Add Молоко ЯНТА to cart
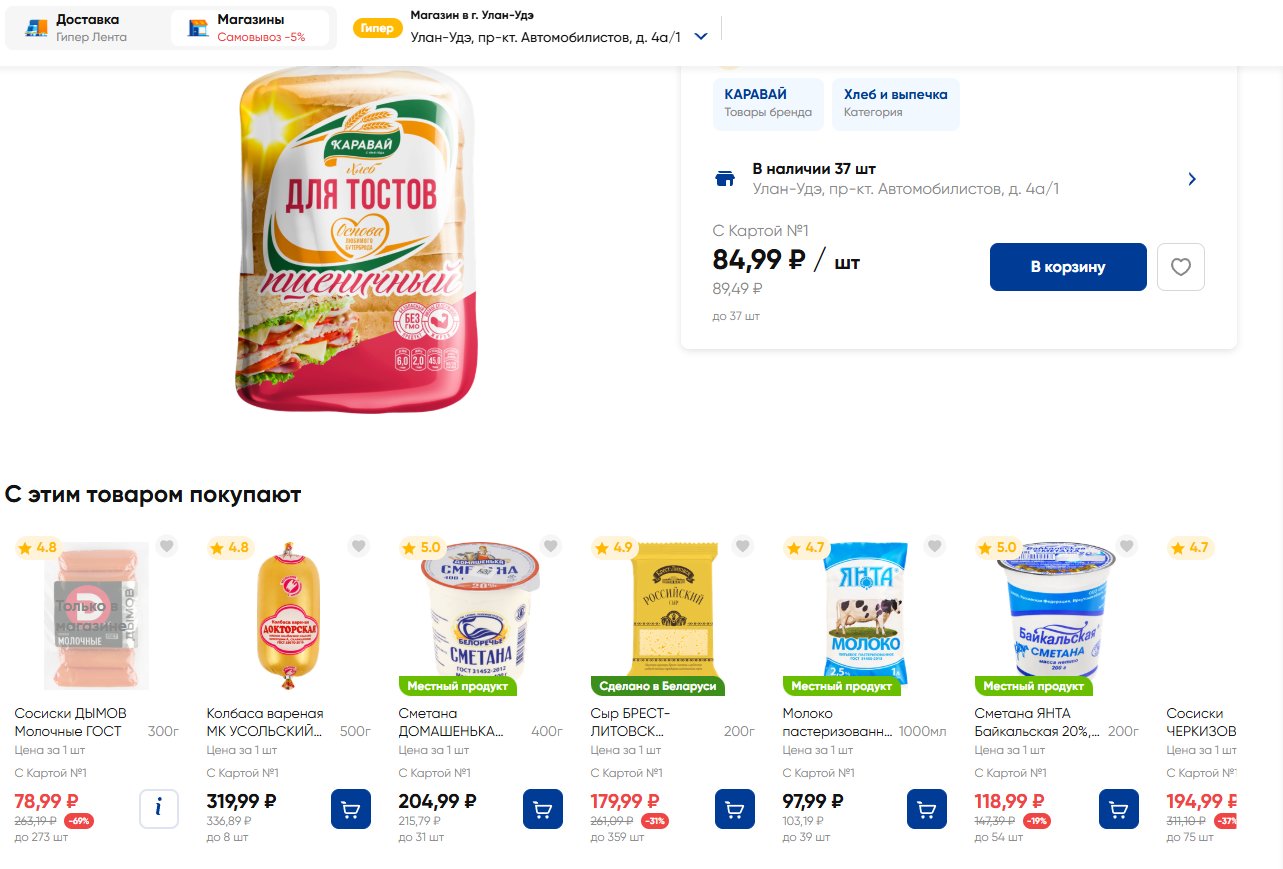This screenshot has width=1283, height=869. 927,809
